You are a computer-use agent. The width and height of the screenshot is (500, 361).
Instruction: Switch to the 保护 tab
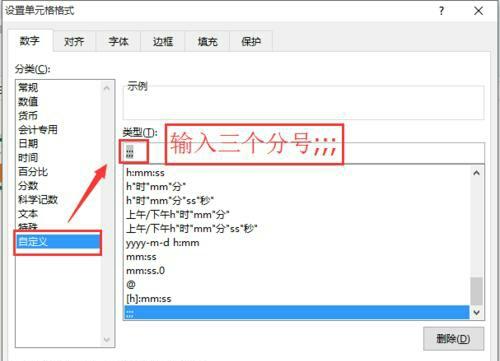click(251, 41)
